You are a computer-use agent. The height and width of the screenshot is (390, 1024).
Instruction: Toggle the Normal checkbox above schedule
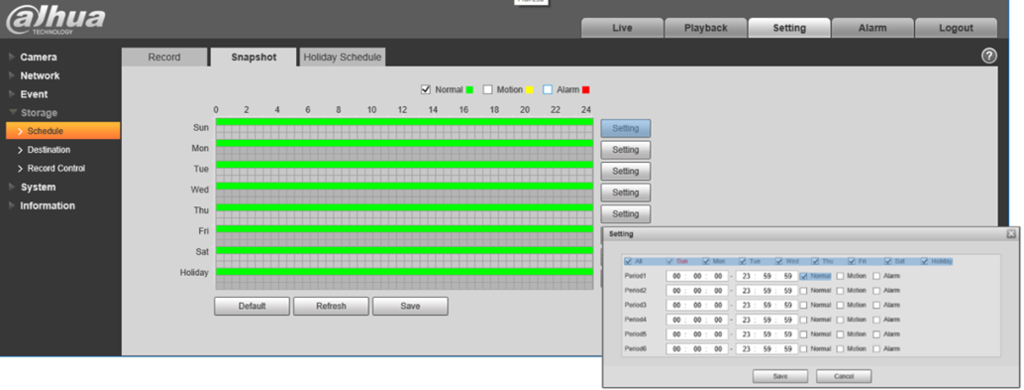tap(426, 89)
